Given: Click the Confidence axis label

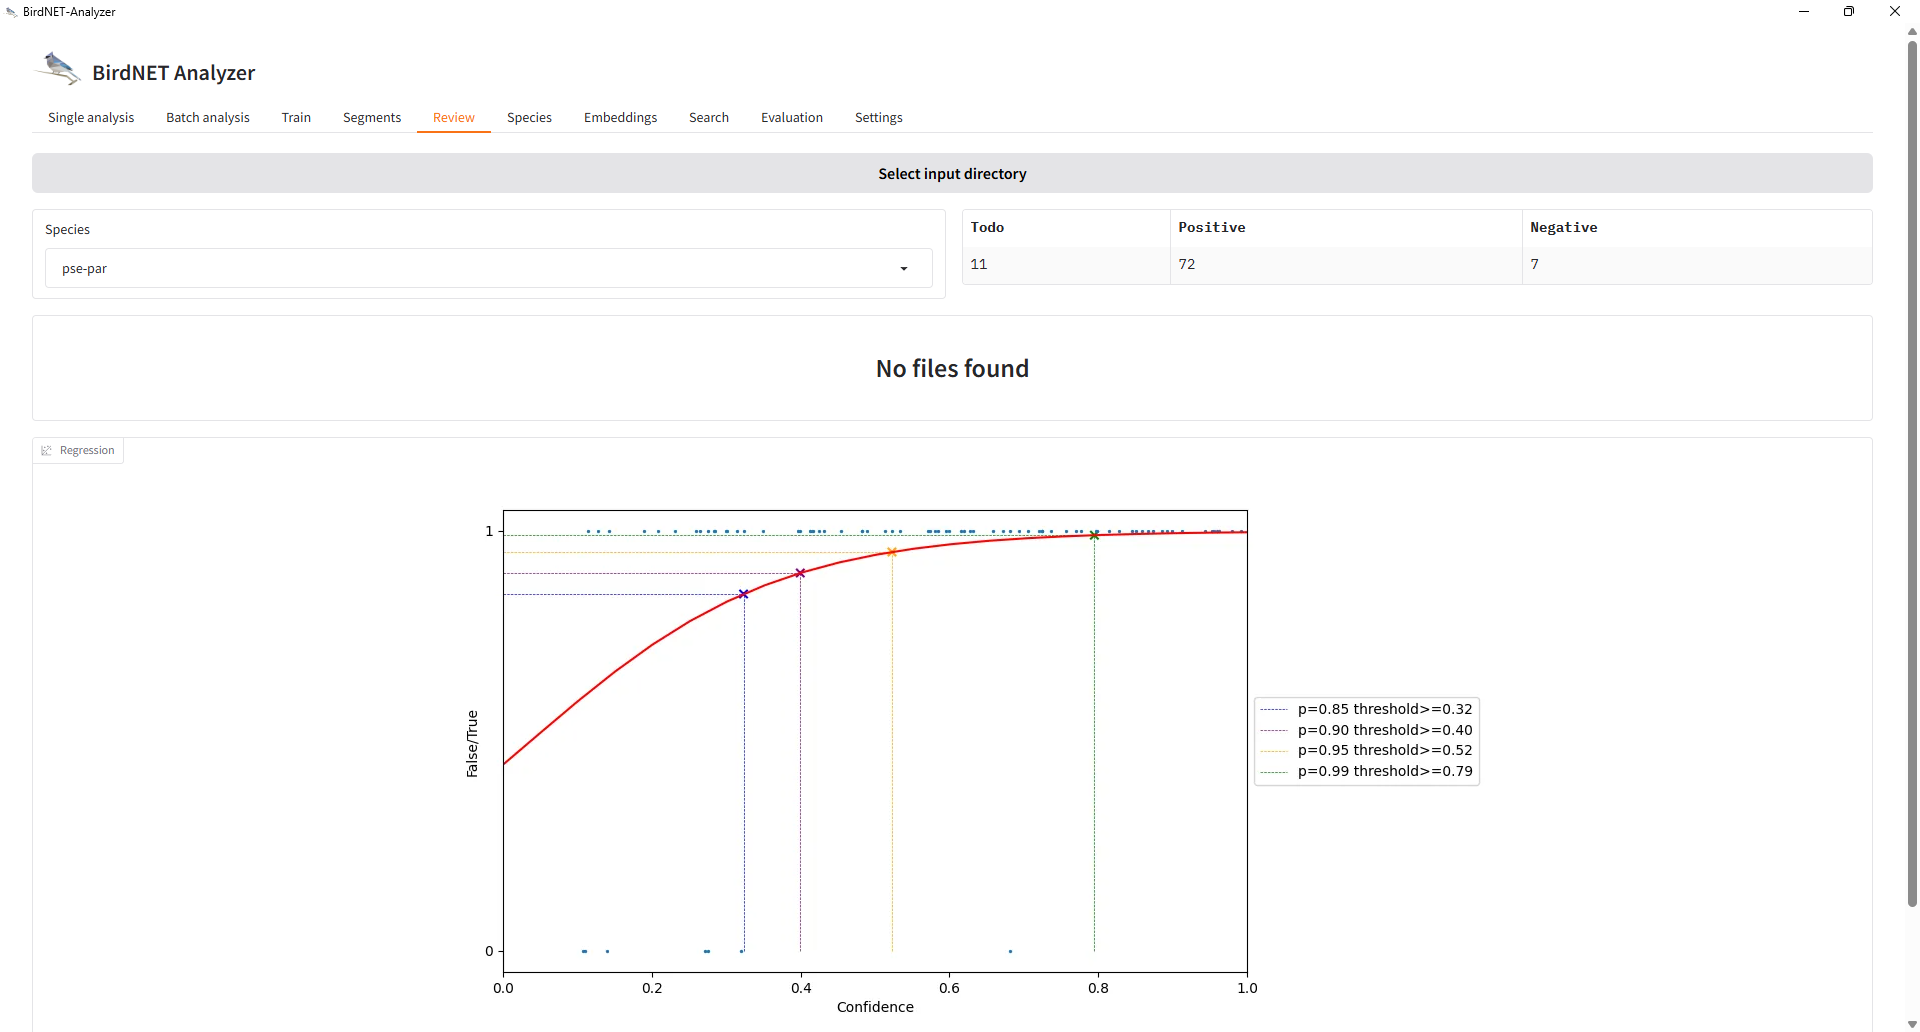Looking at the screenshot, I should (x=875, y=1007).
